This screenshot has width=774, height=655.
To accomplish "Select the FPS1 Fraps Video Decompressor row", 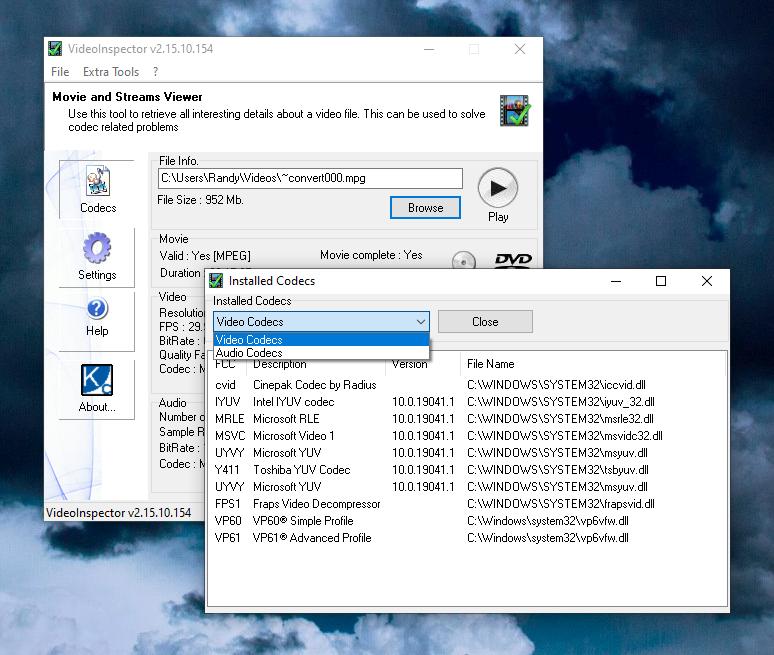I will coord(467,504).
